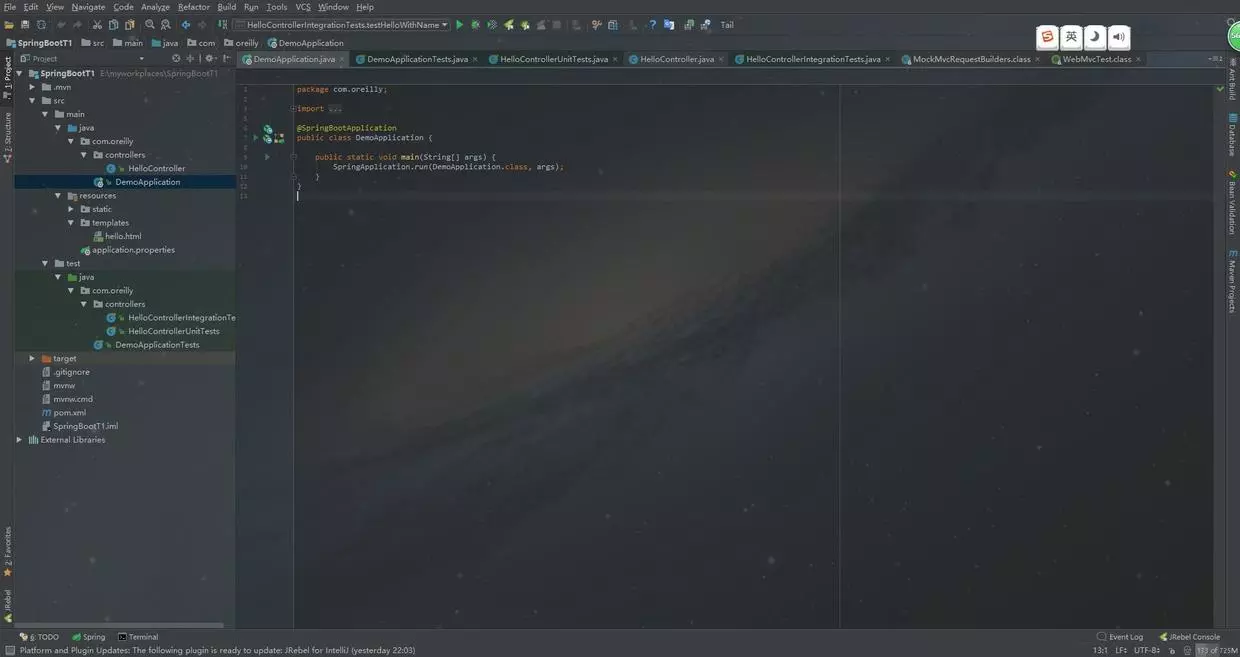Click the inspection profile icon in status bar
The height and width of the screenshot is (657, 1240).
pyautogui.click(x=1186, y=650)
